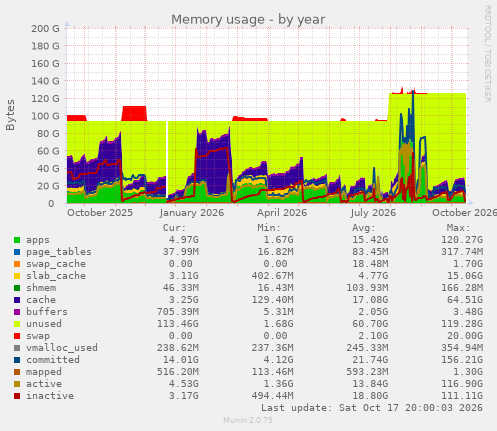Viewport: 497px width, 431px height.
Task: Select the 'swap' legend label
Action: point(38,336)
